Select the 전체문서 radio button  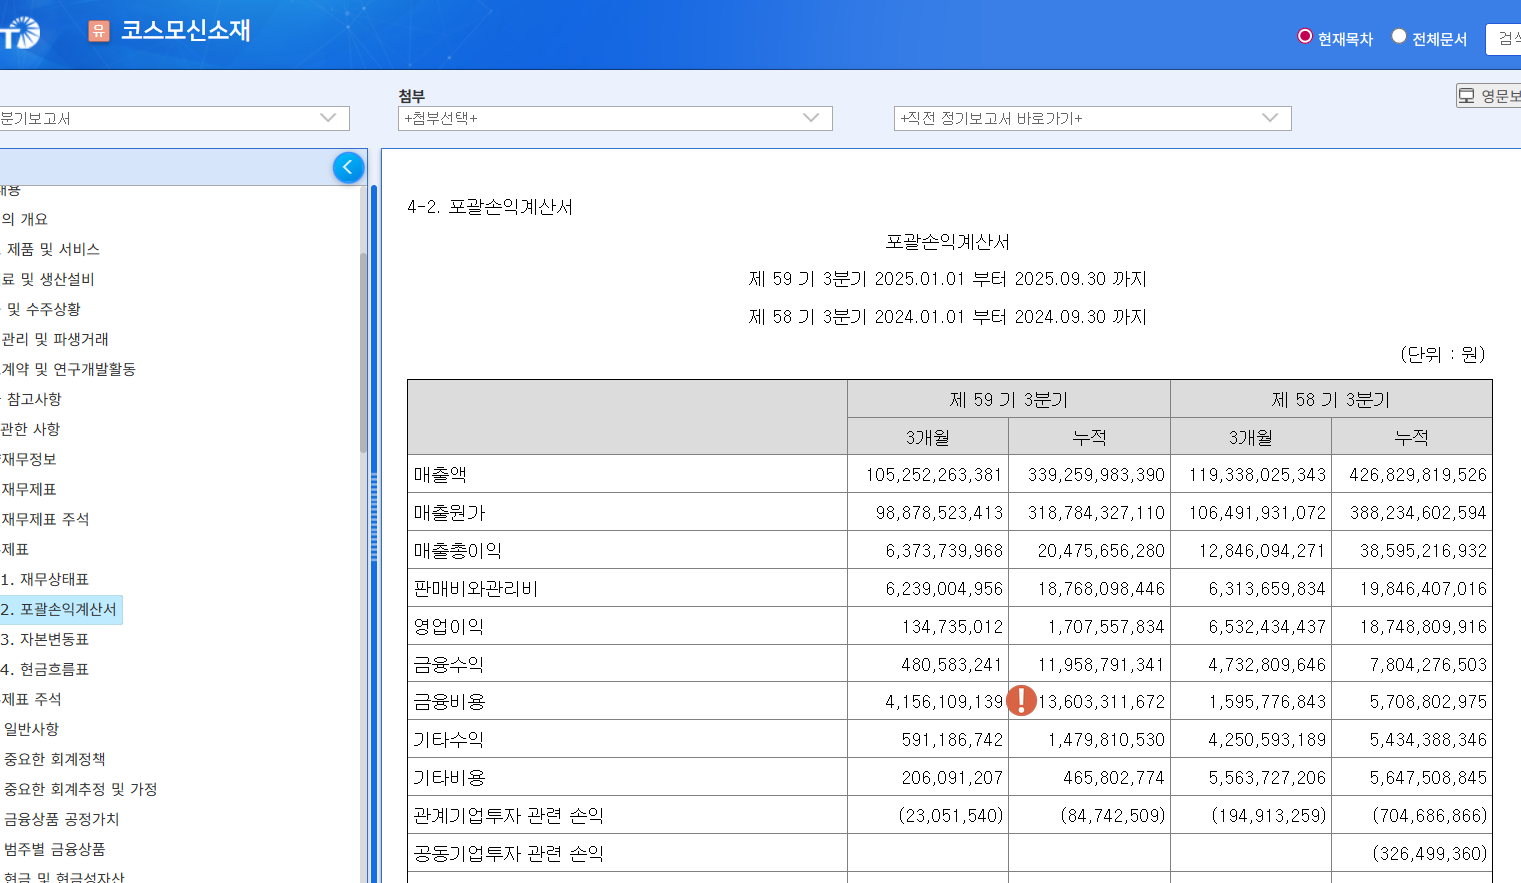(1398, 37)
